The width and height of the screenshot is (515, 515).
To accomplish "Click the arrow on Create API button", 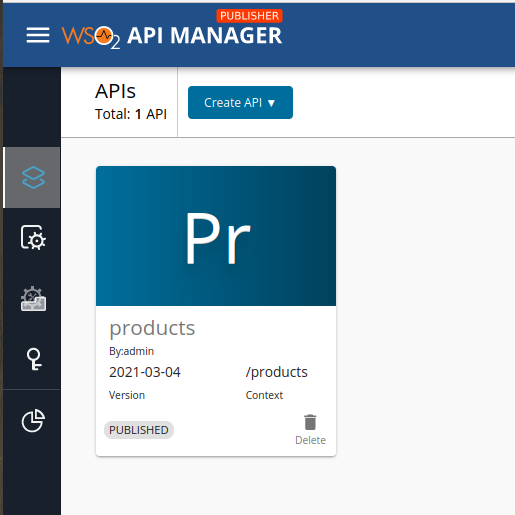I will coord(271,103).
